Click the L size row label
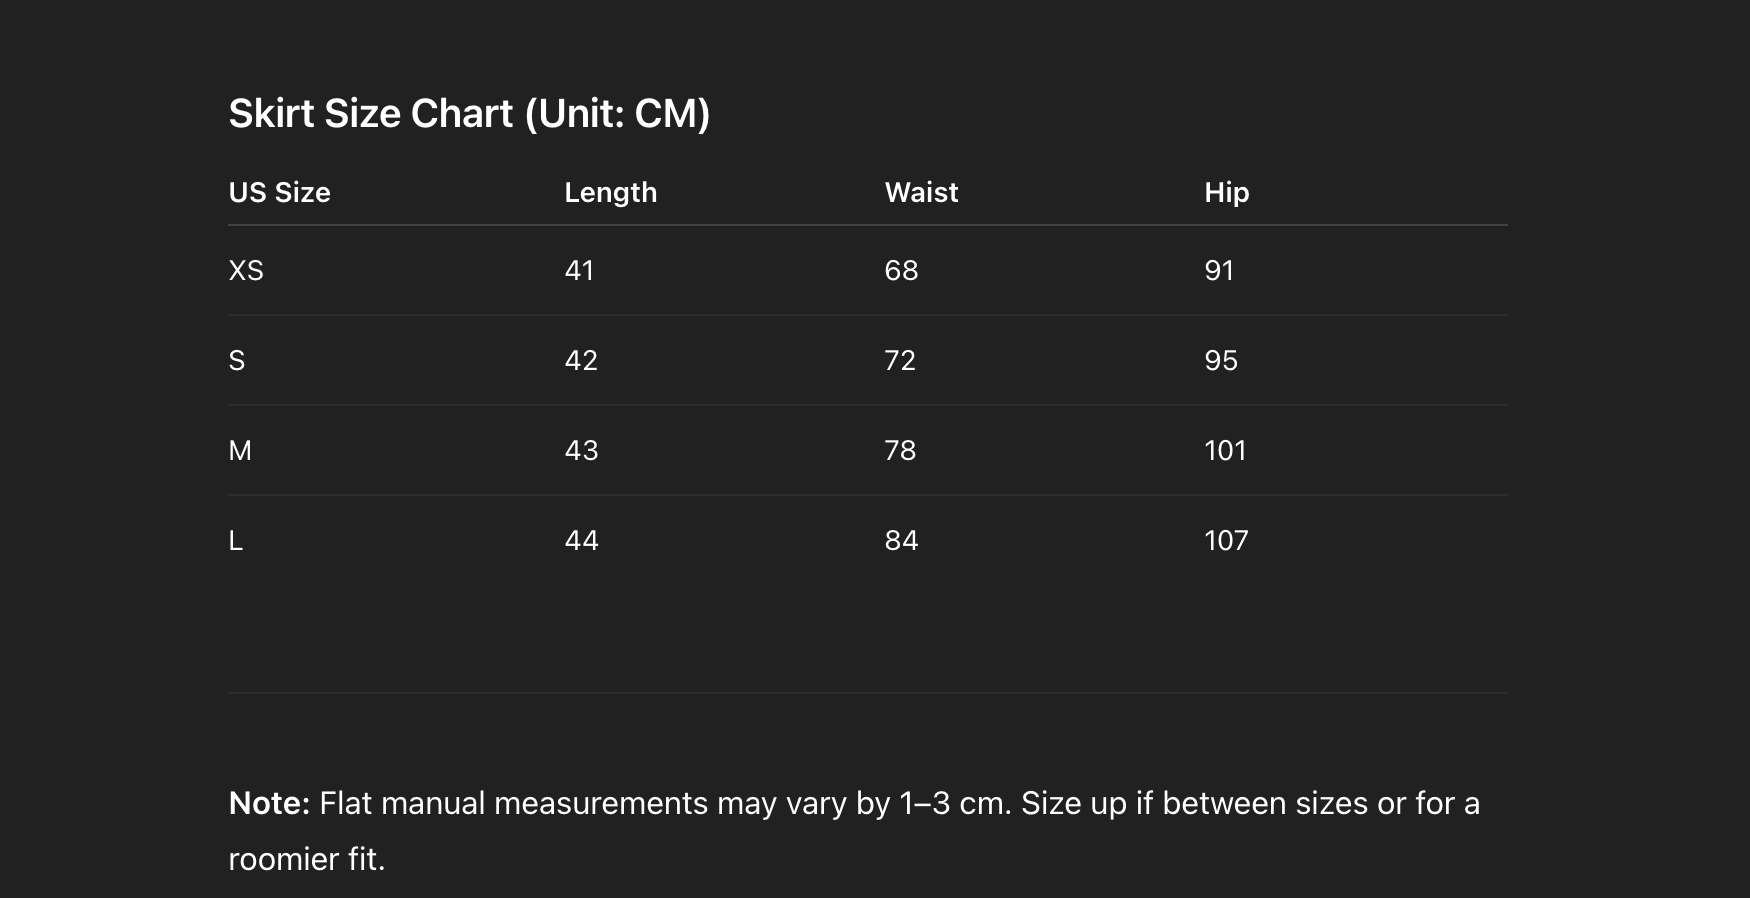Image resolution: width=1750 pixels, height=898 pixels. pyautogui.click(x=236, y=540)
